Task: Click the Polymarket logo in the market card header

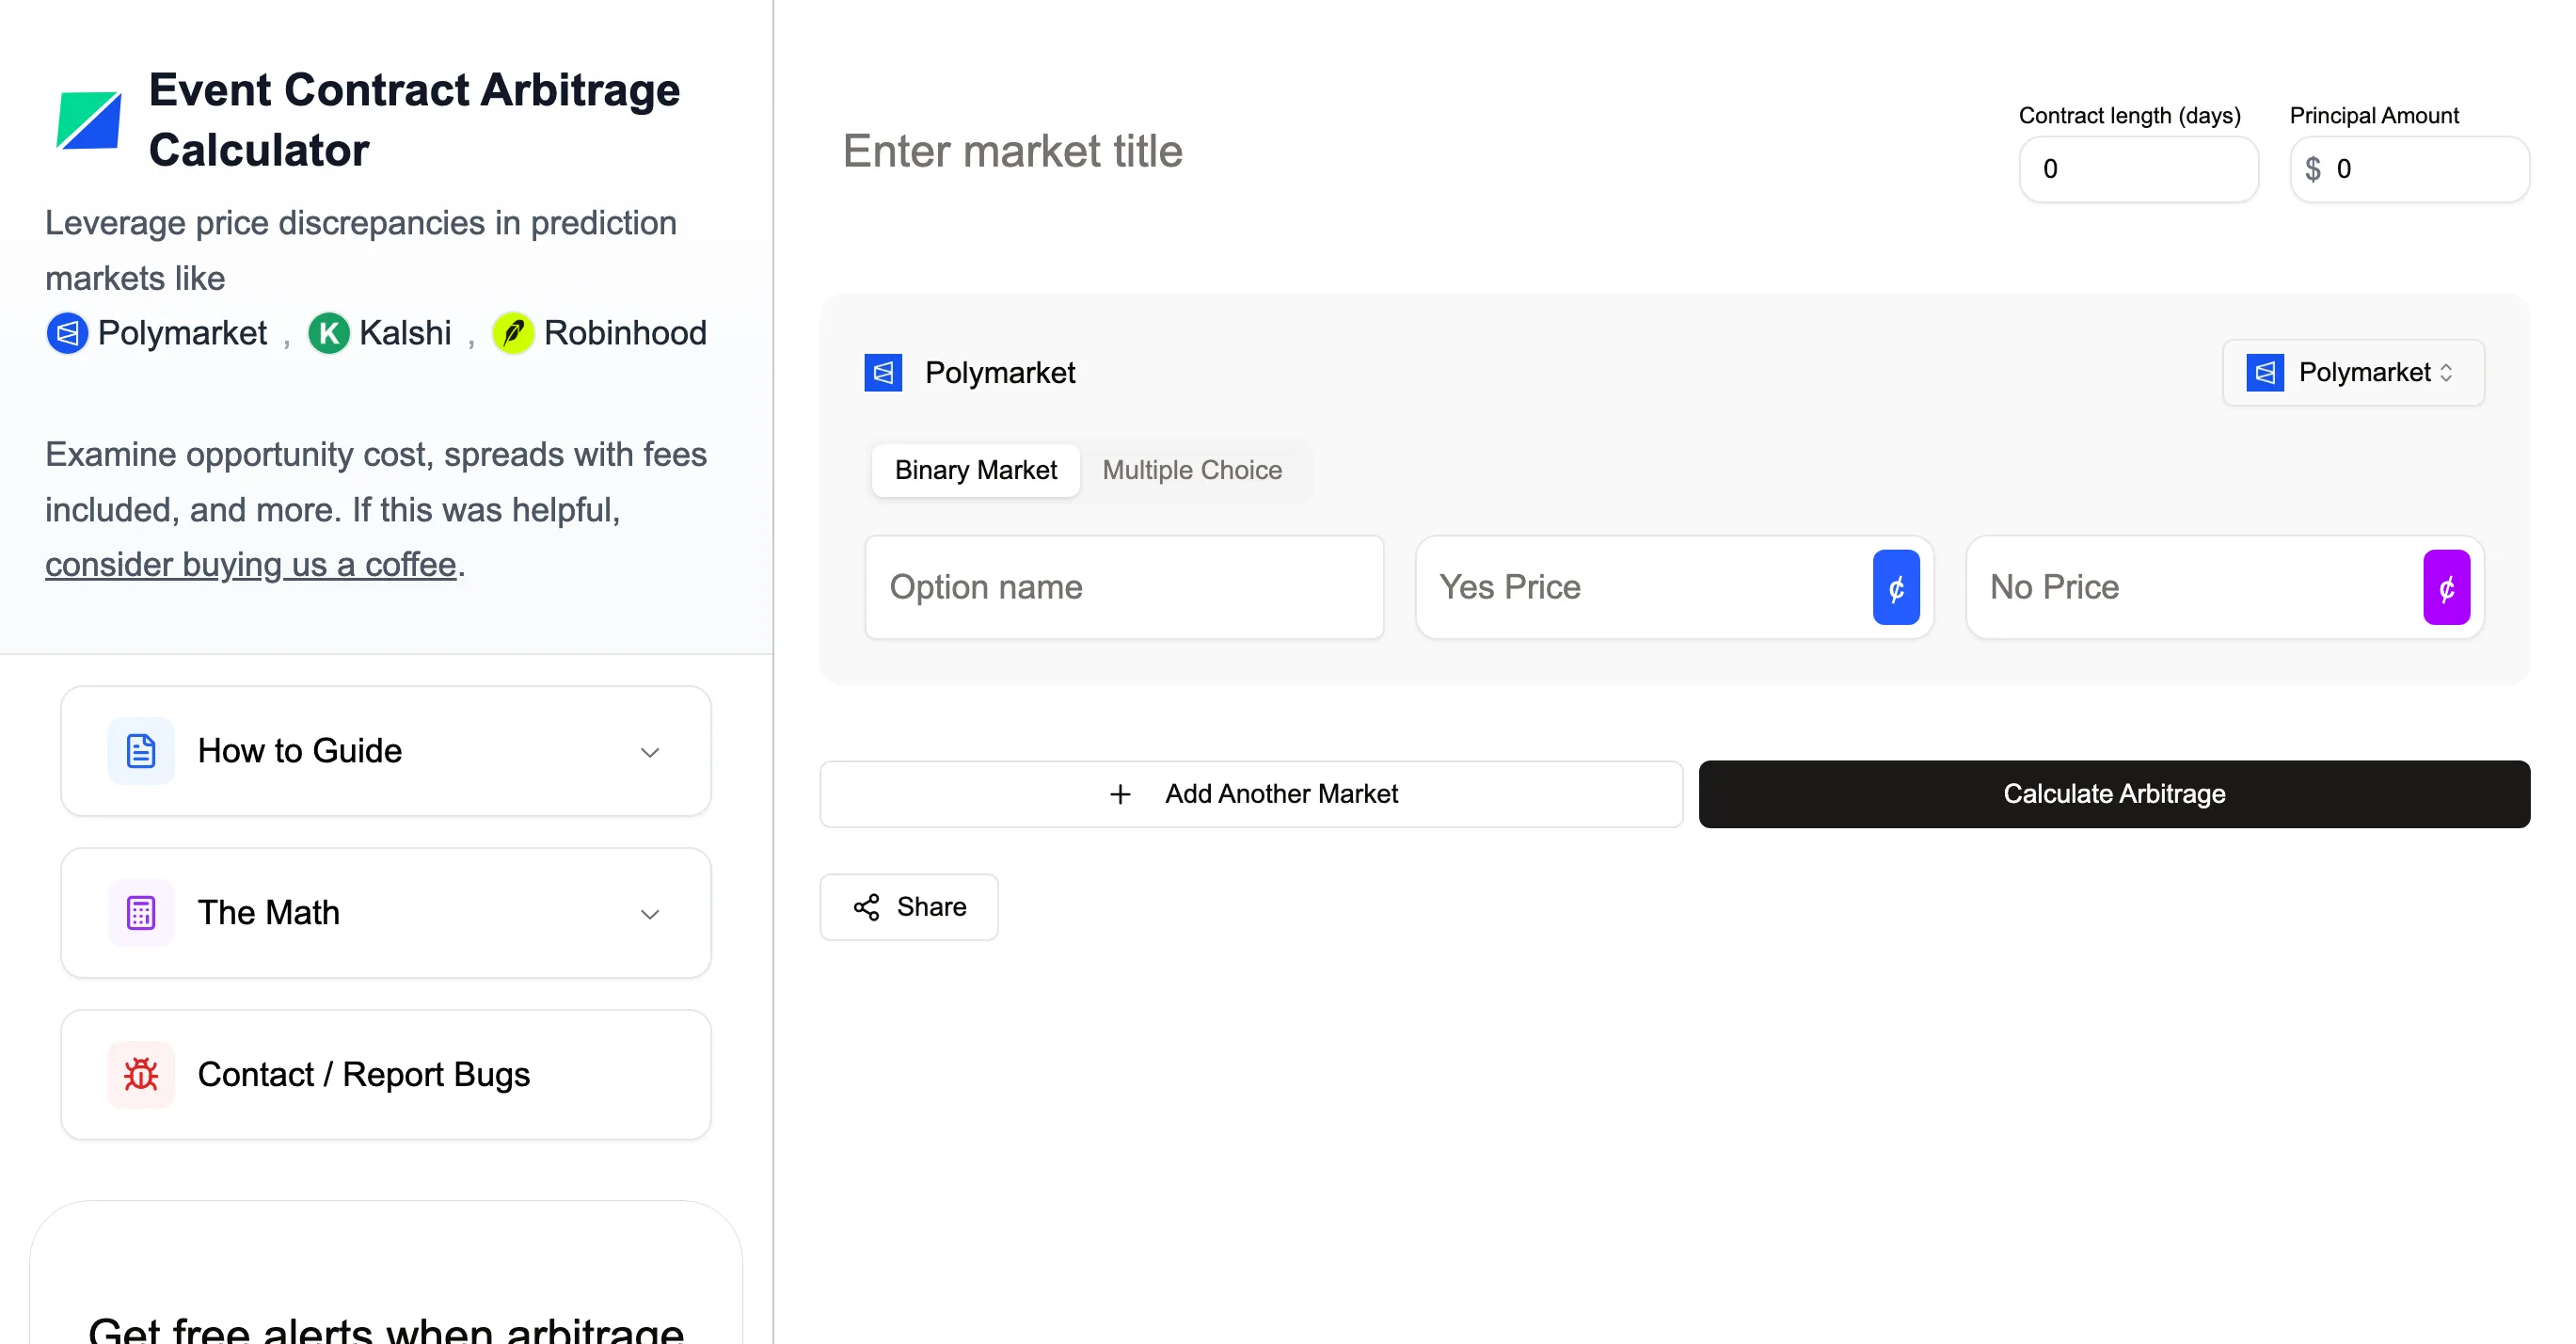Action: pyautogui.click(x=883, y=373)
